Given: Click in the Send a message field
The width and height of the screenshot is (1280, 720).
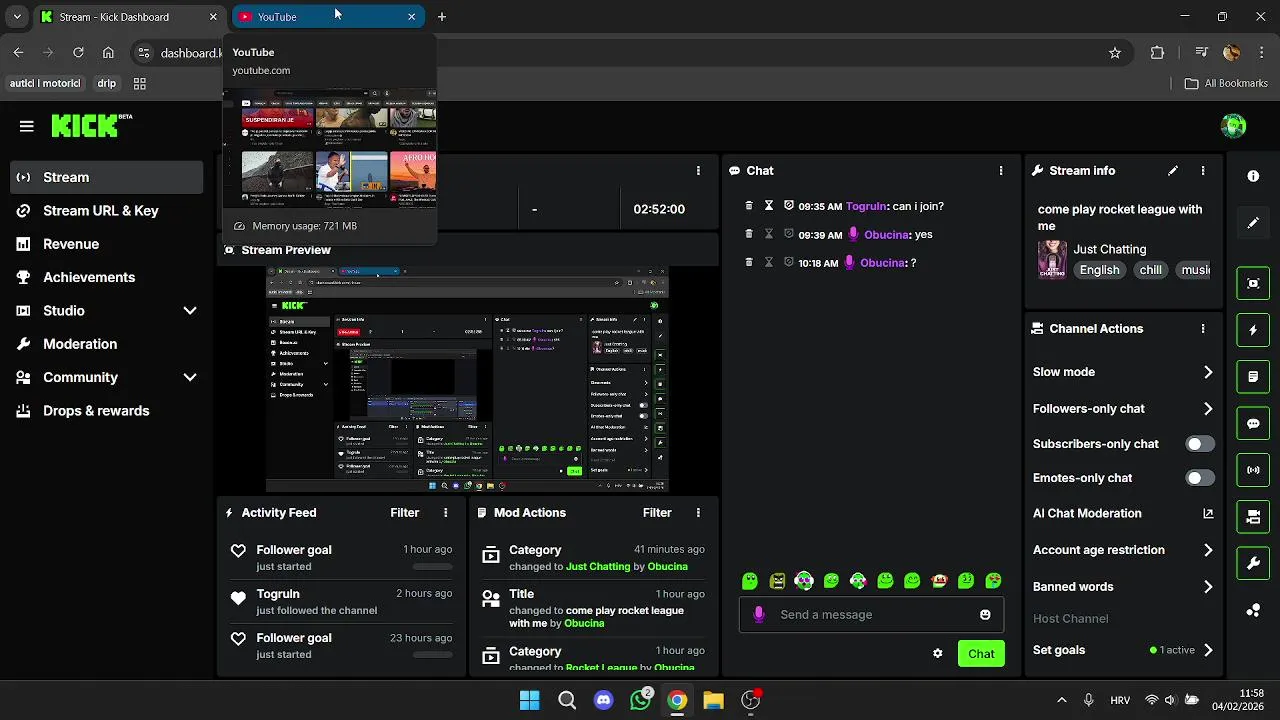Looking at the screenshot, I should pos(871,615).
